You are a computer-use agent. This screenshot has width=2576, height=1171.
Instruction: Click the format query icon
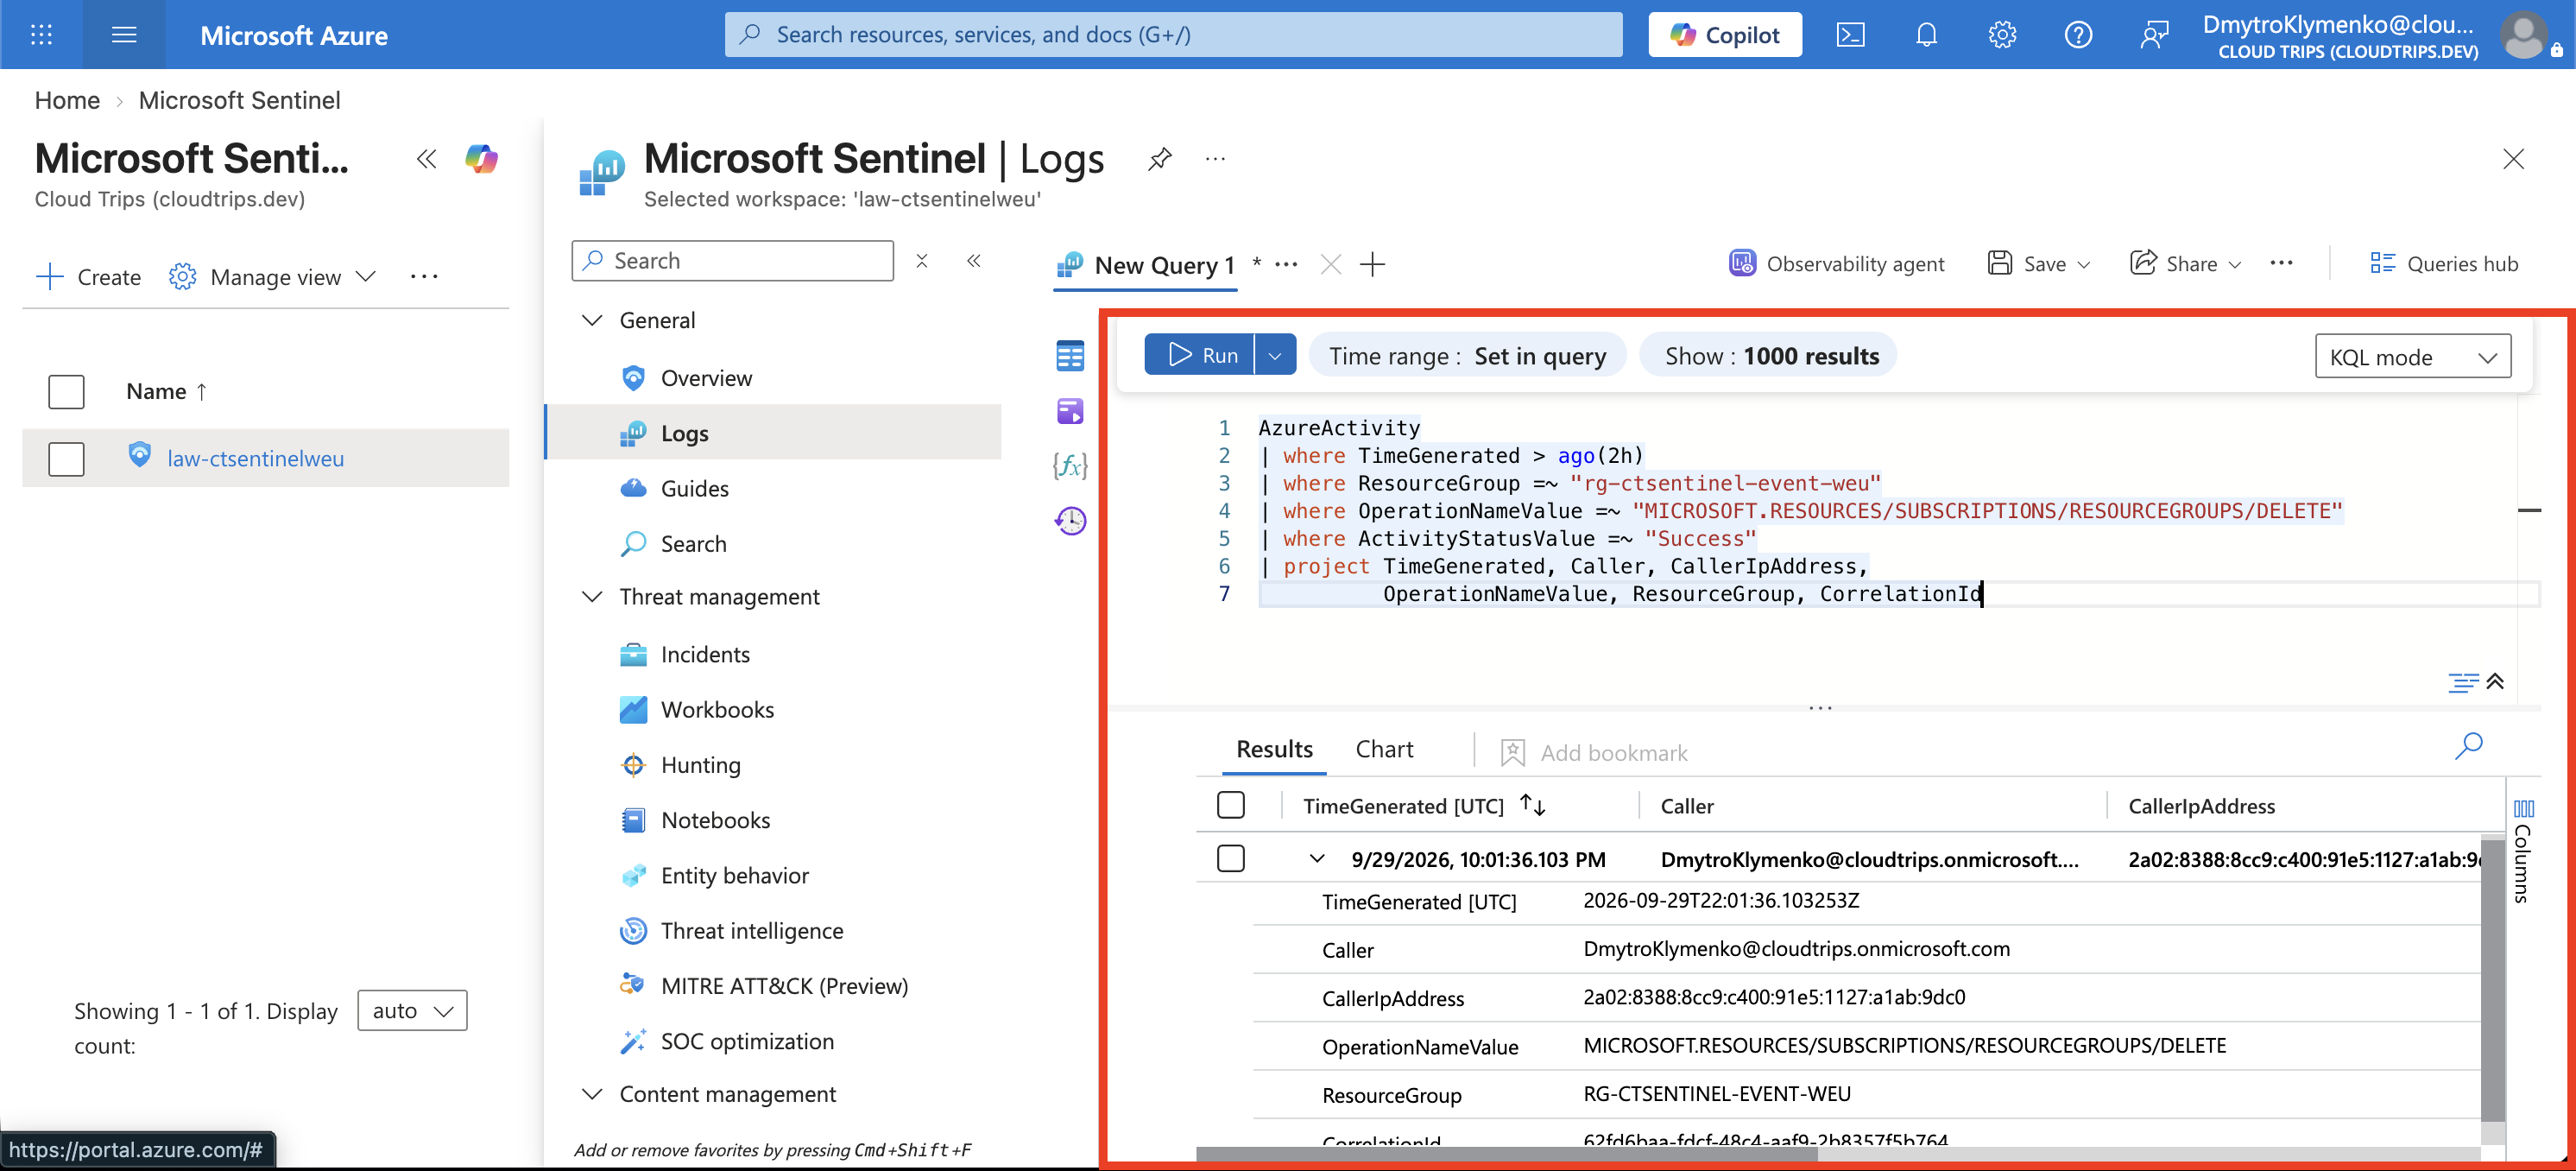(2462, 682)
